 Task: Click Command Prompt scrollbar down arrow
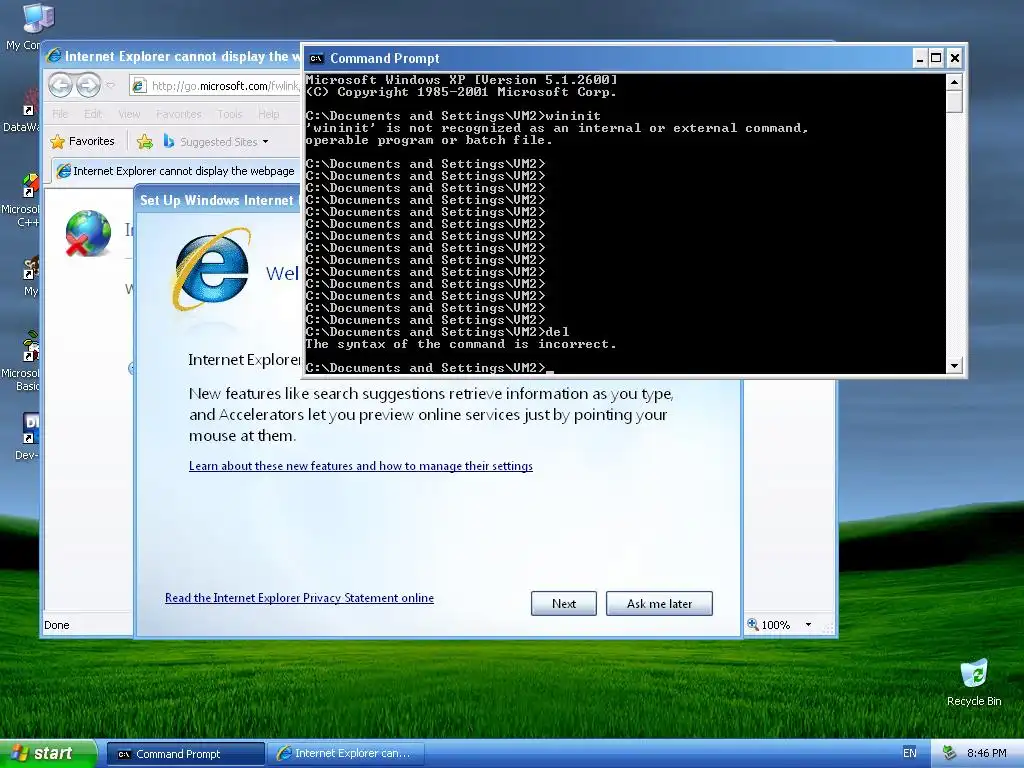(954, 366)
